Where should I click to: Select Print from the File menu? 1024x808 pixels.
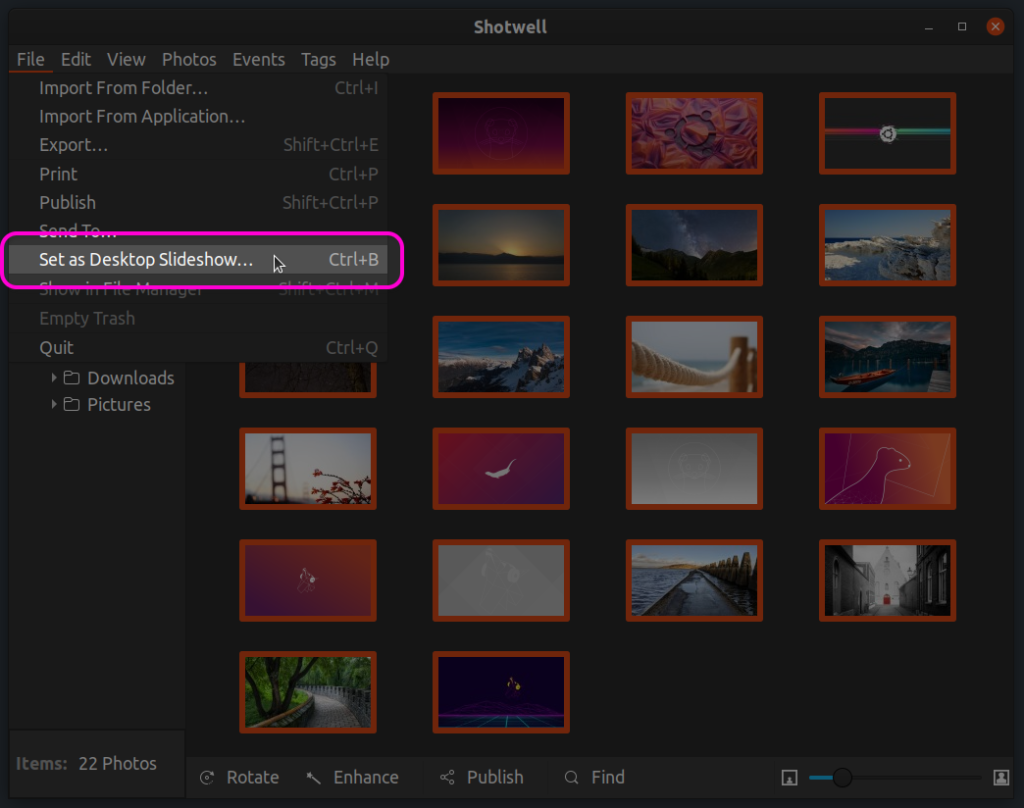tap(199, 174)
